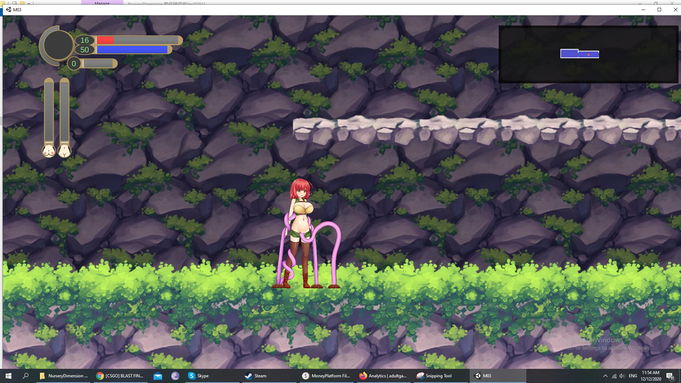Open the Snipping Tool taskbar item
Image resolution: width=681 pixels, height=383 pixels.
[x=434, y=376]
